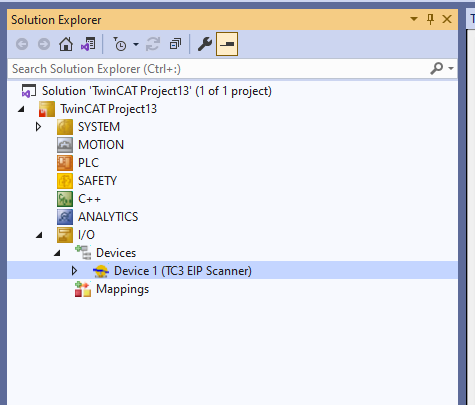Click the TwinCAT Project13 project icon
This screenshot has width=475, height=405.
pyautogui.click(x=47, y=109)
